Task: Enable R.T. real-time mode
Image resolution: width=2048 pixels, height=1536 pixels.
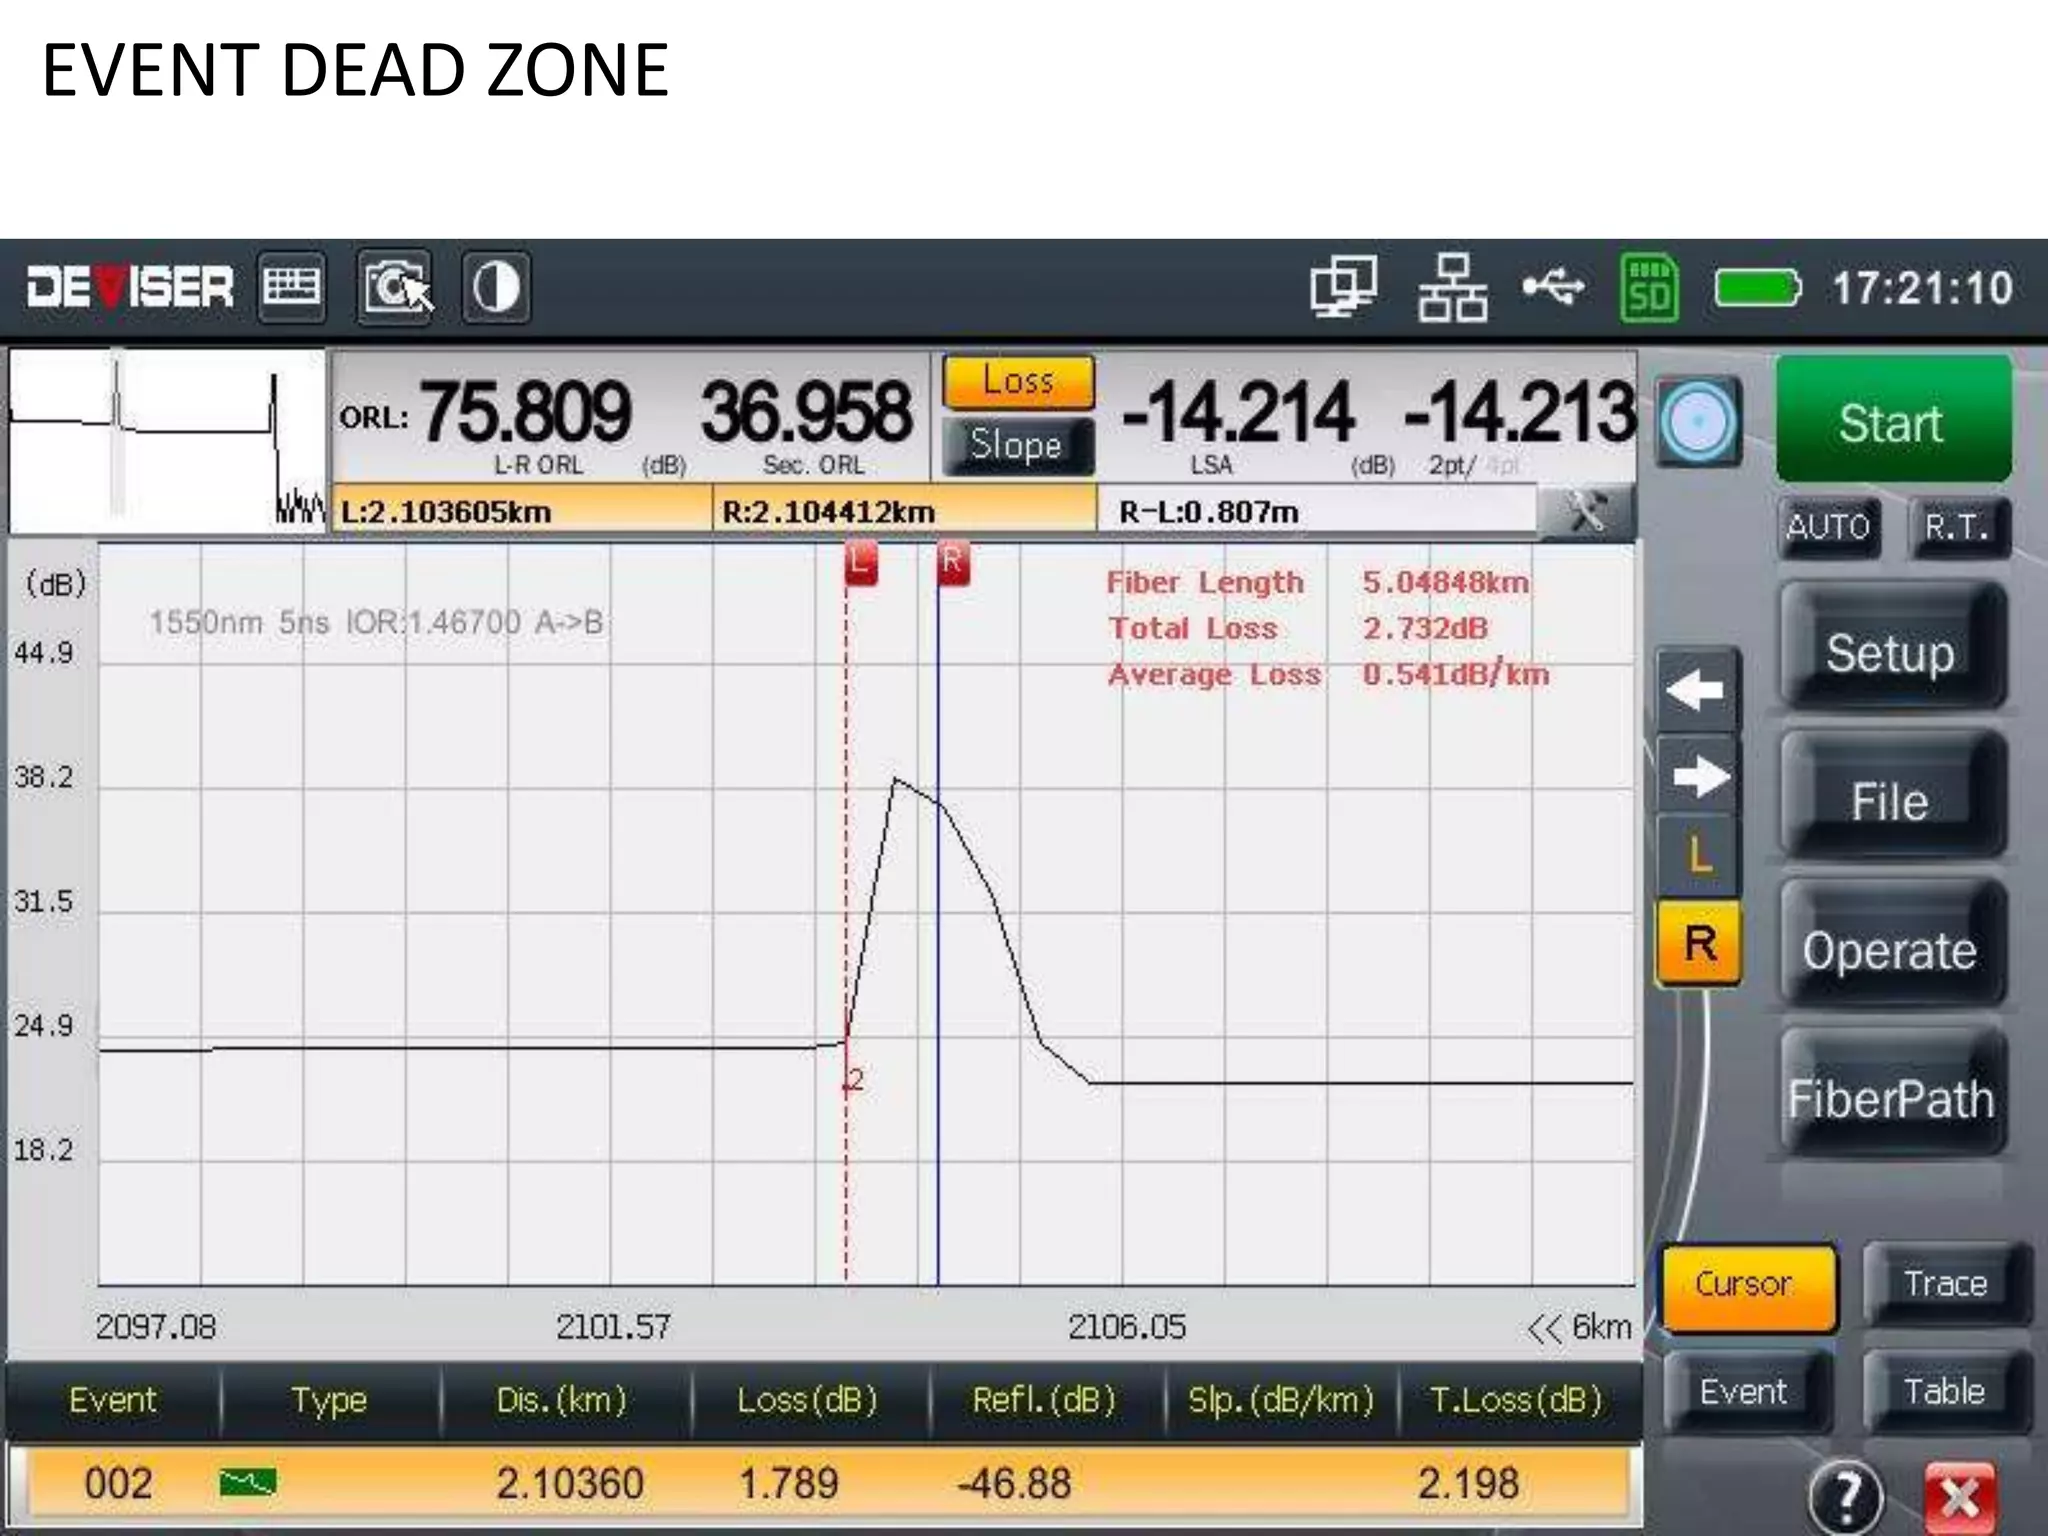Action: pyautogui.click(x=1957, y=526)
